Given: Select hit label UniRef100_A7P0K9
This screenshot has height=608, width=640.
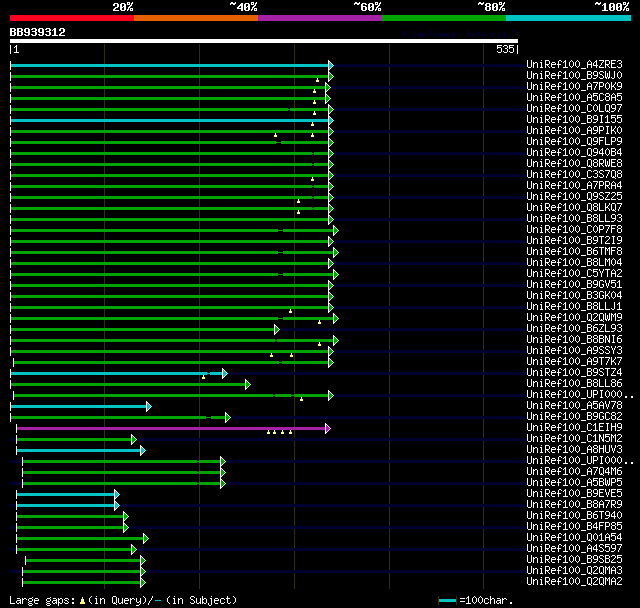Looking at the screenshot, I should tap(574, 87).
